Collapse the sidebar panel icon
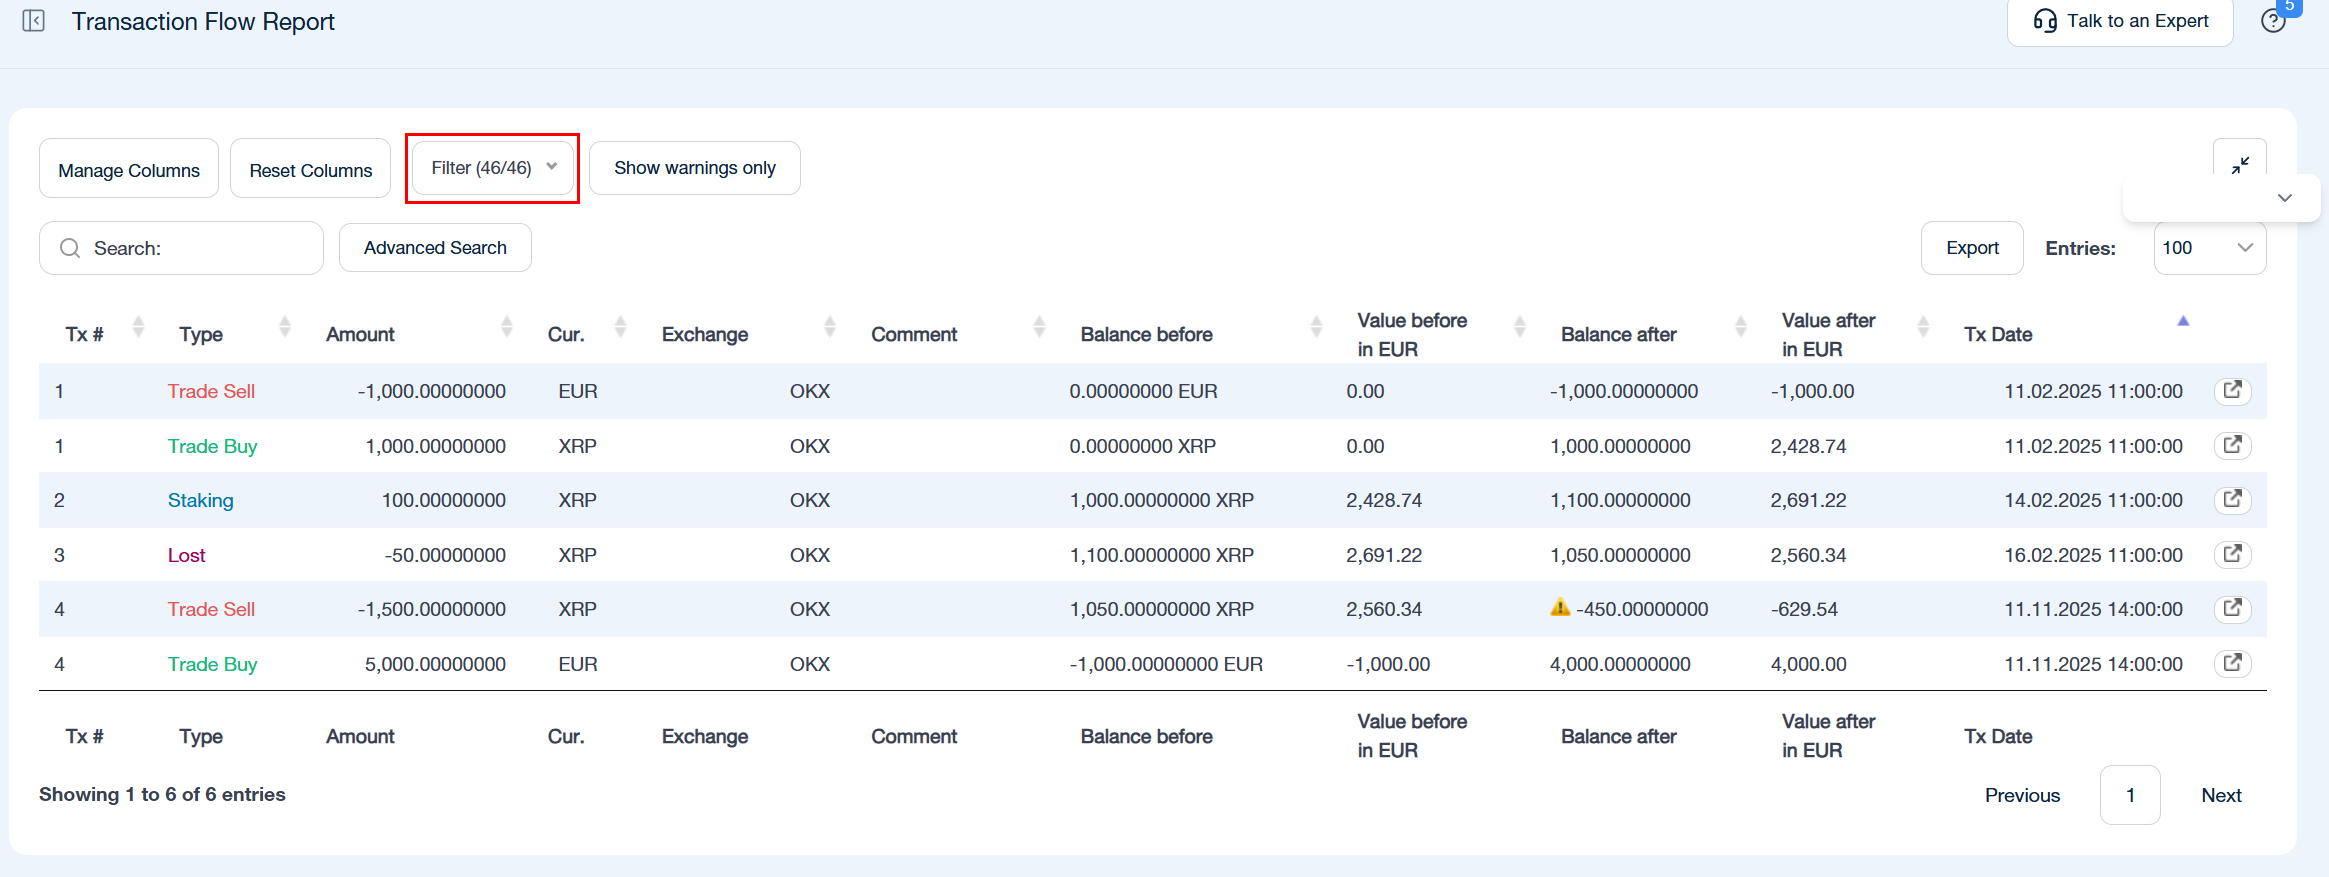This screenshot has height=877, width=2329. click(33, 21)
